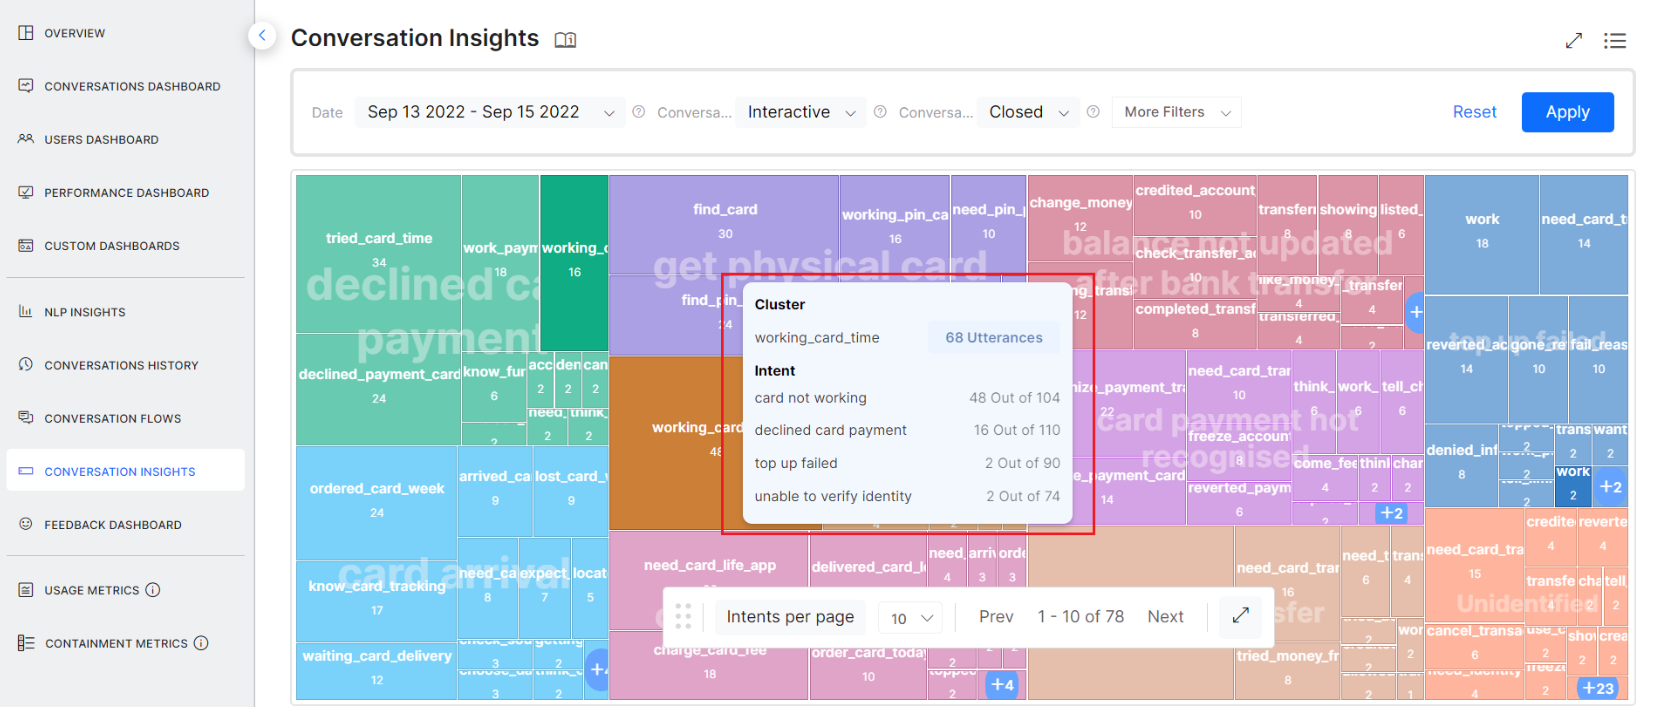Open the Interactive conversation type dropdown
This screenshot has width=1661, height=707.
coord(801,112)
